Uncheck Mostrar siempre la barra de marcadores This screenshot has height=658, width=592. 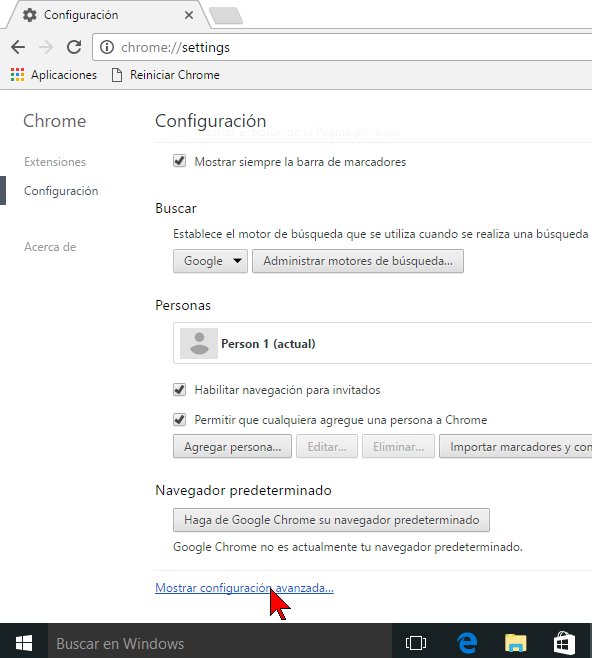point(180,161)
